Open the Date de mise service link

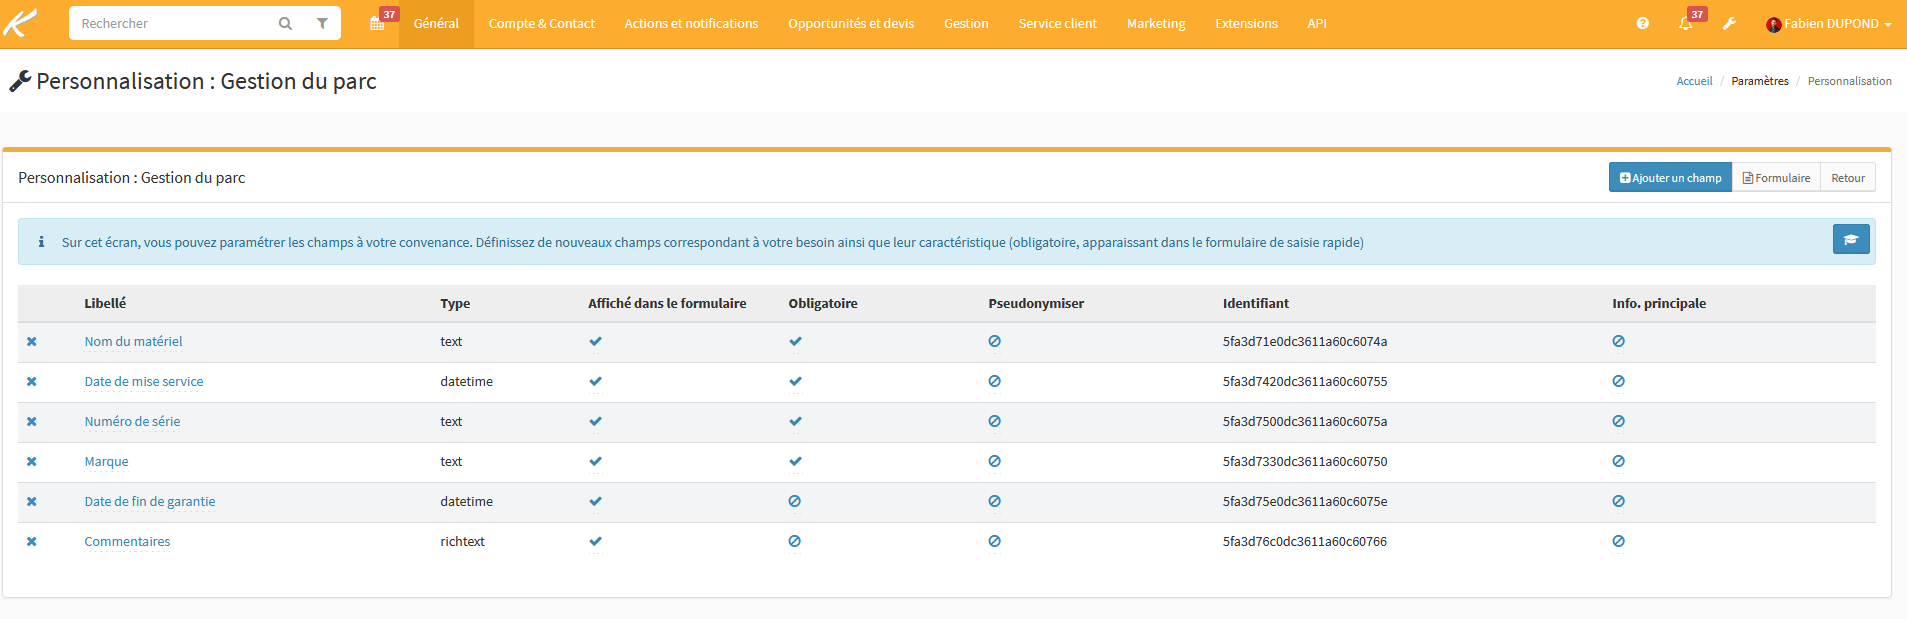coord(144,381)
